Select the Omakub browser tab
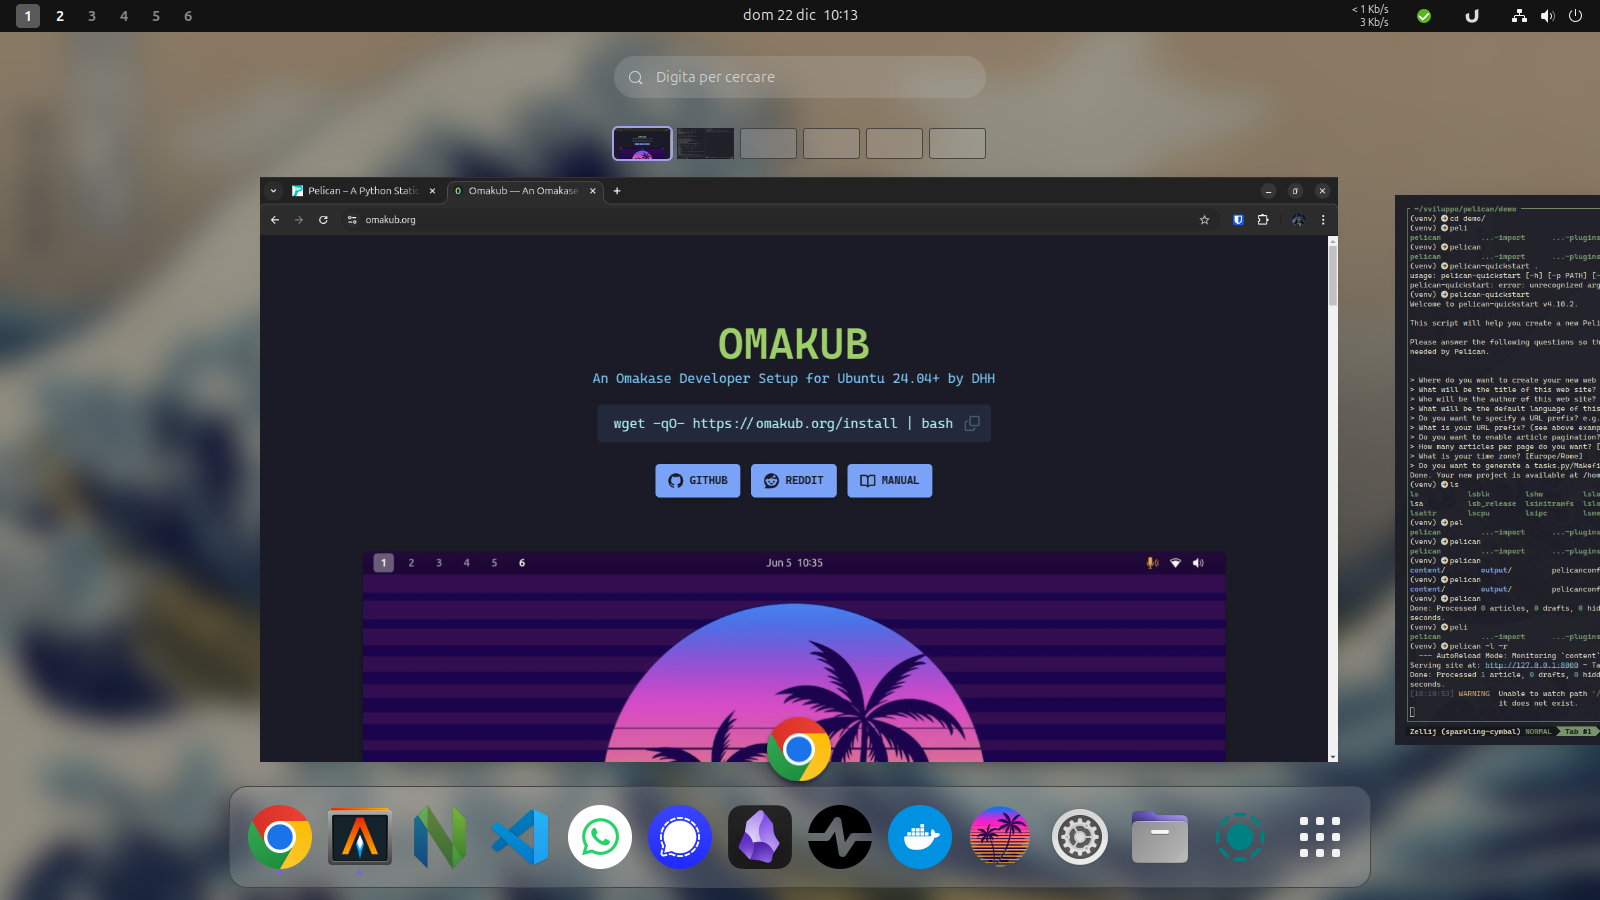This screenshot has height=900, width=1600. [x=522, y=191]
